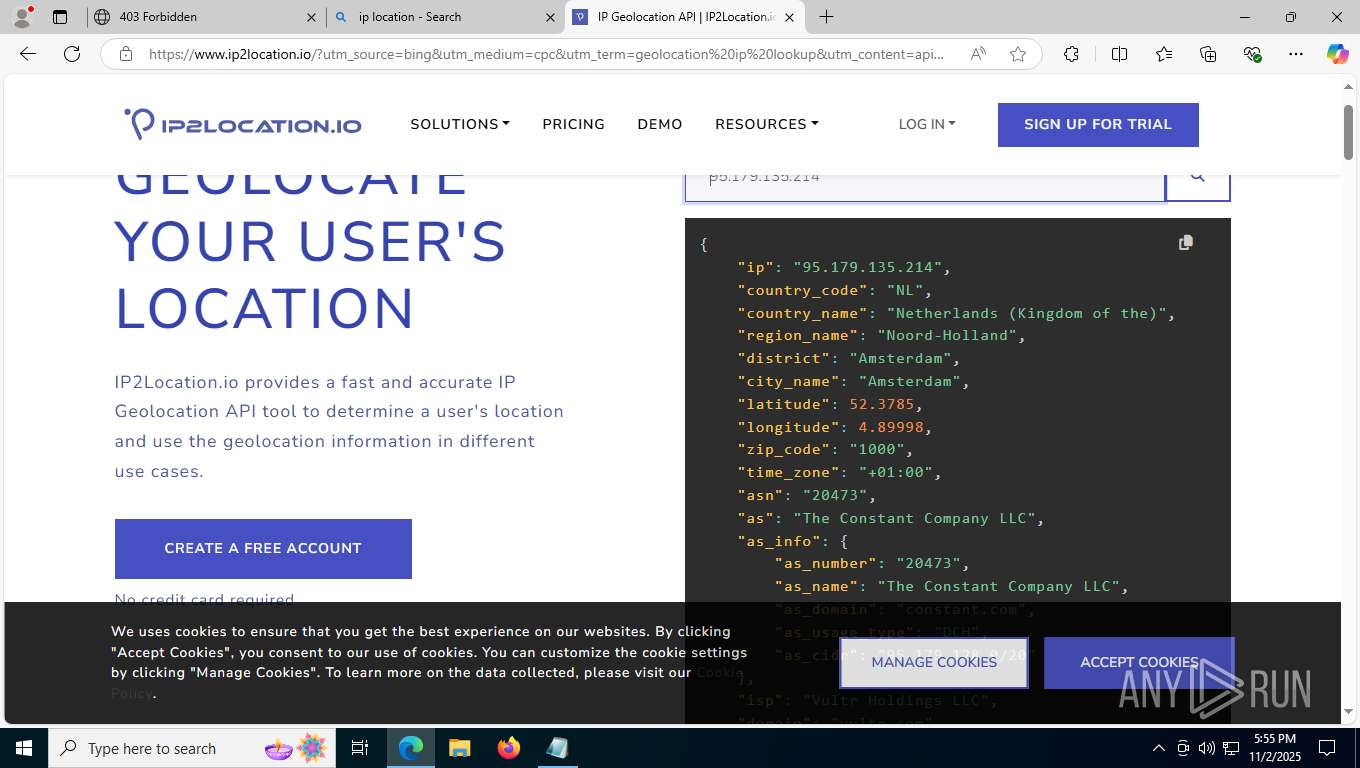The image size is (1360, 768).
Task: Close the 403 Forbidden tab
Action: [311, 17]
